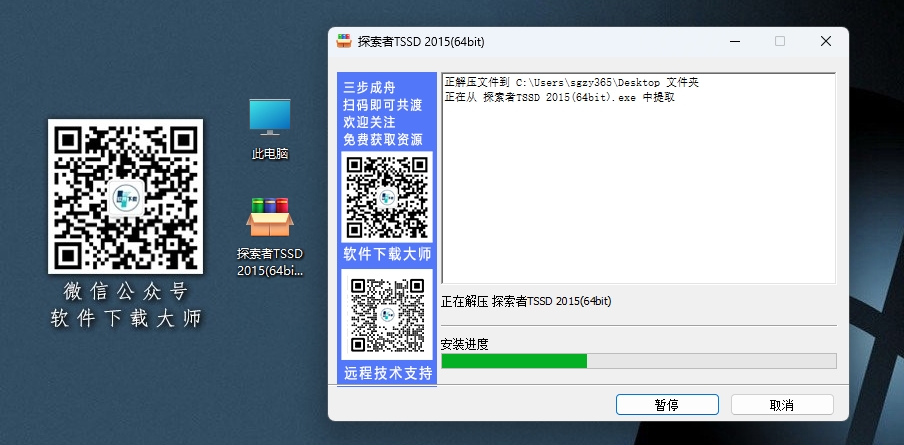
Task: Click the installer title 探索者TSSD 2015(64bit)
Action: 421,42
